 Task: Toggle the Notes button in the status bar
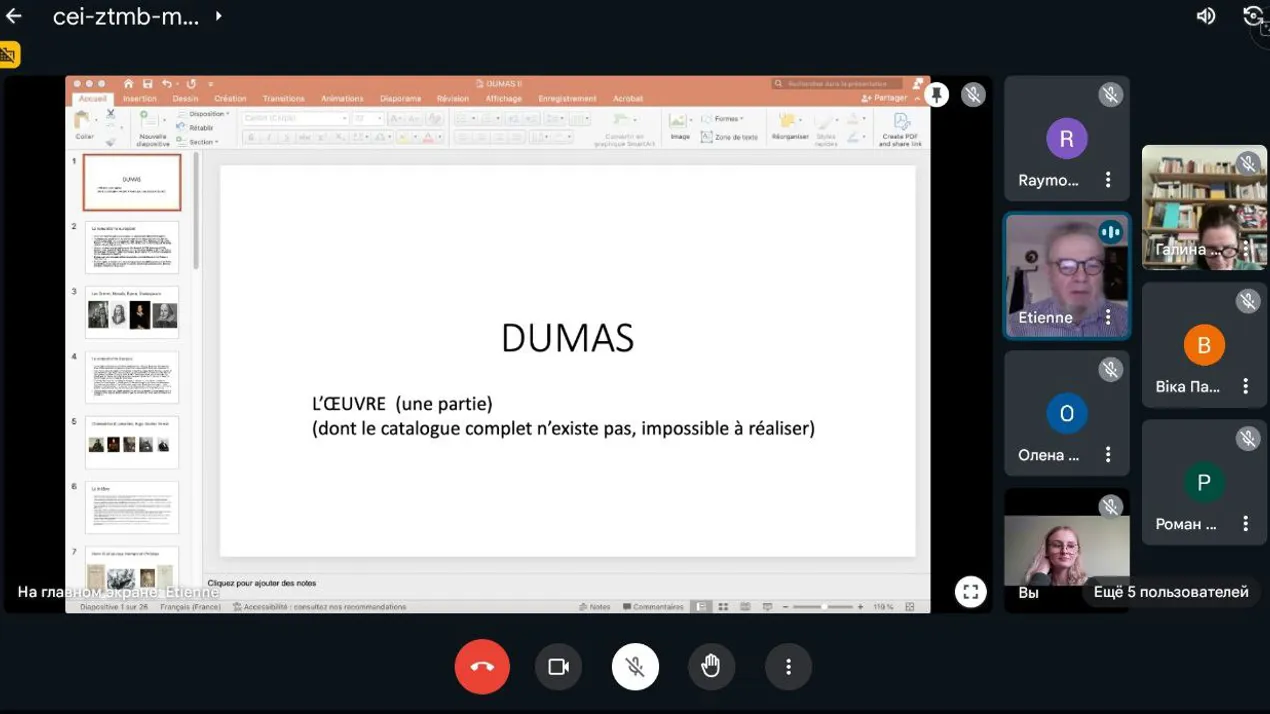coord(595,607)
